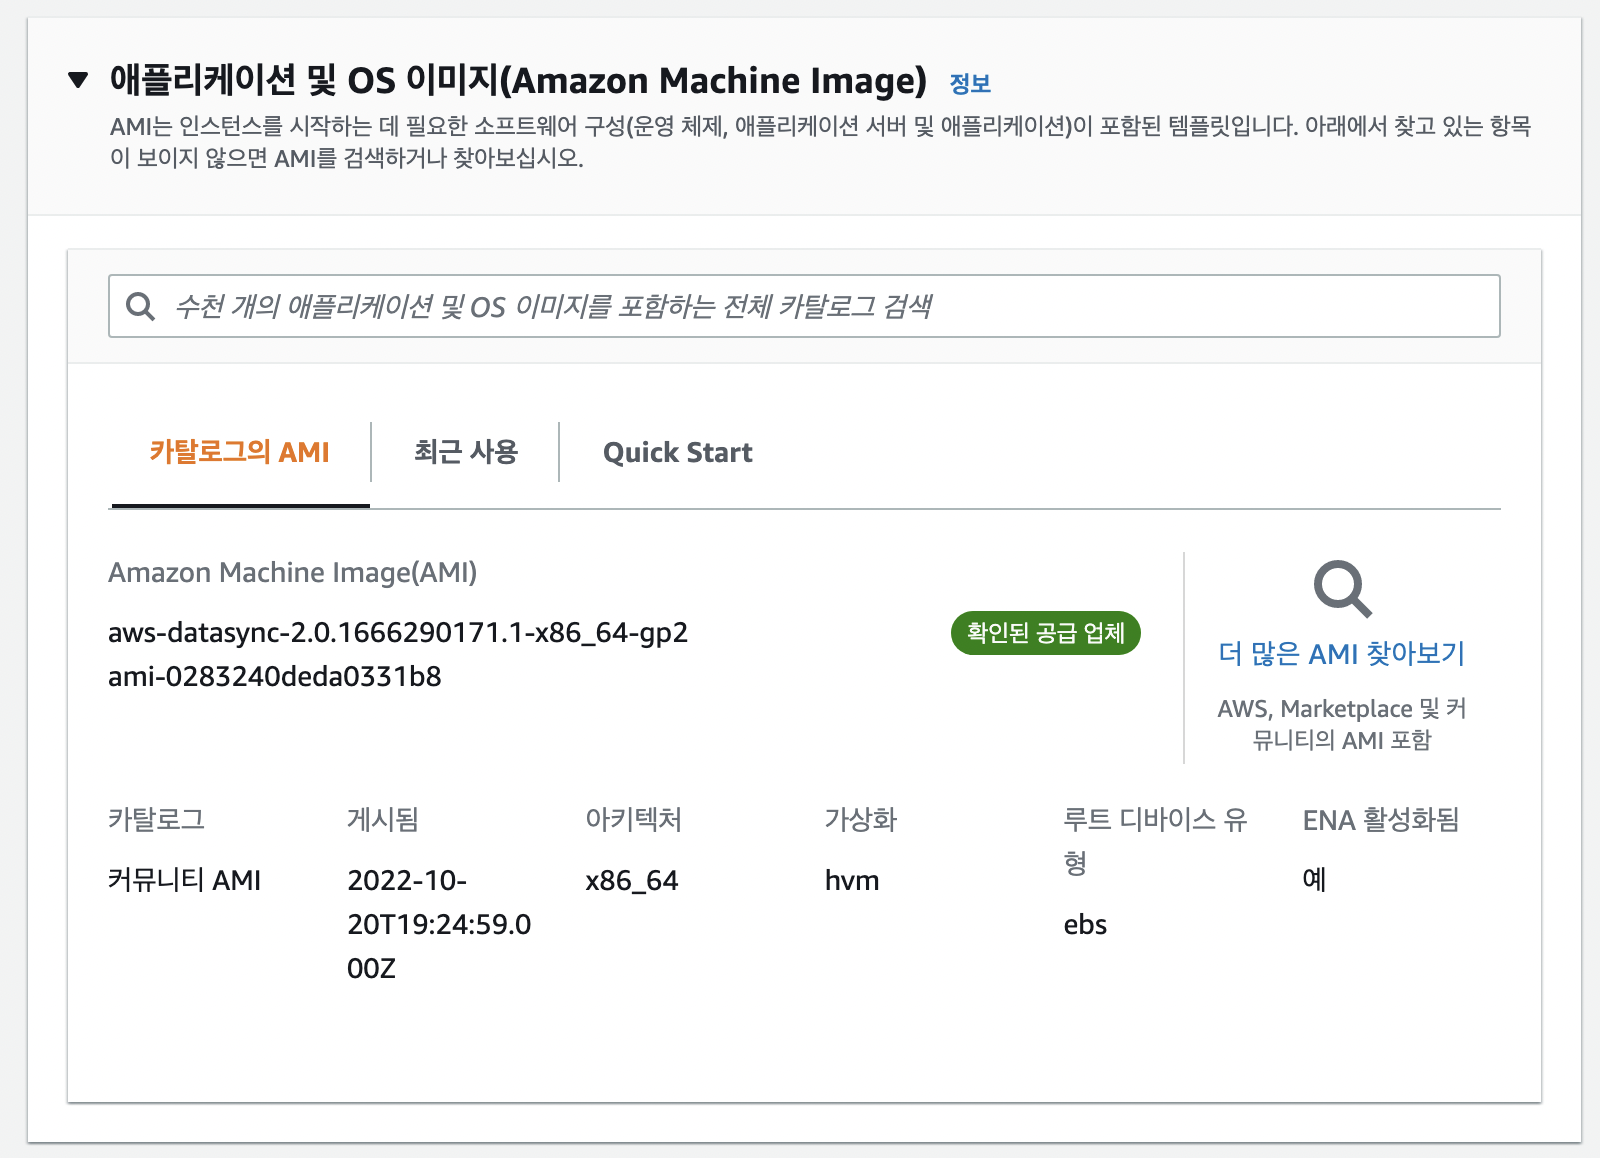Click the AMI catalog search field
Screen dimensions: 1600x1158
(x=804, y=306)
